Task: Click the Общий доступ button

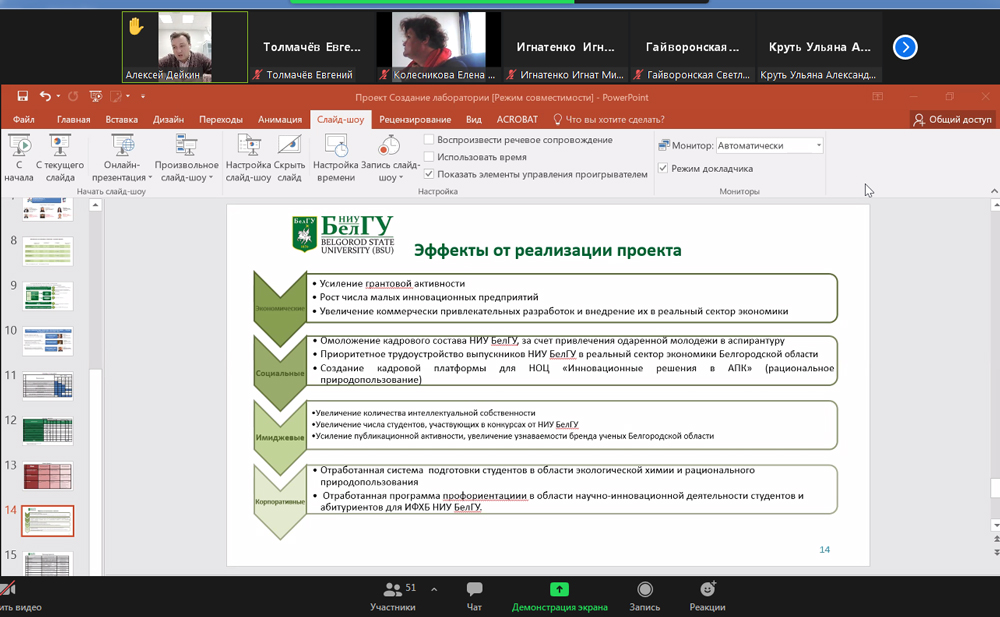Action: [951, 120]
